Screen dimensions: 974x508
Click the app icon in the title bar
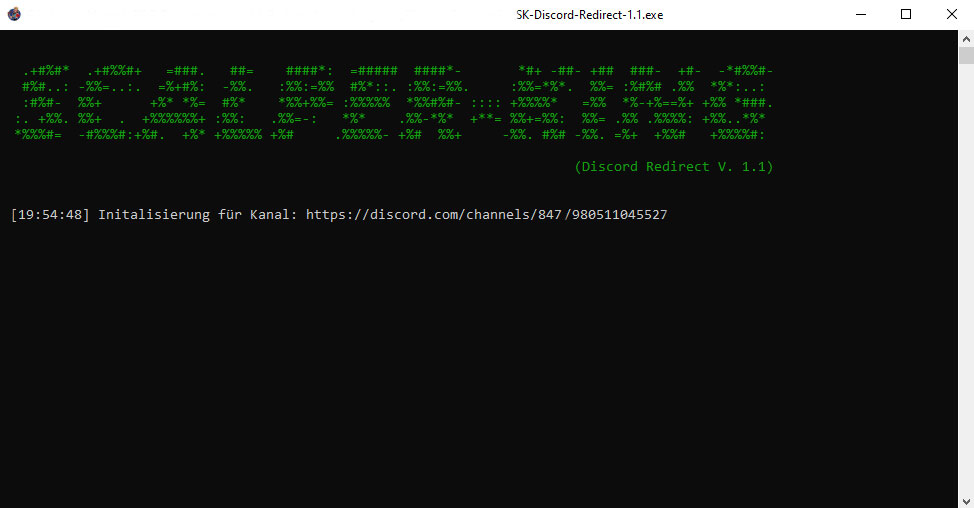point(14,14)
